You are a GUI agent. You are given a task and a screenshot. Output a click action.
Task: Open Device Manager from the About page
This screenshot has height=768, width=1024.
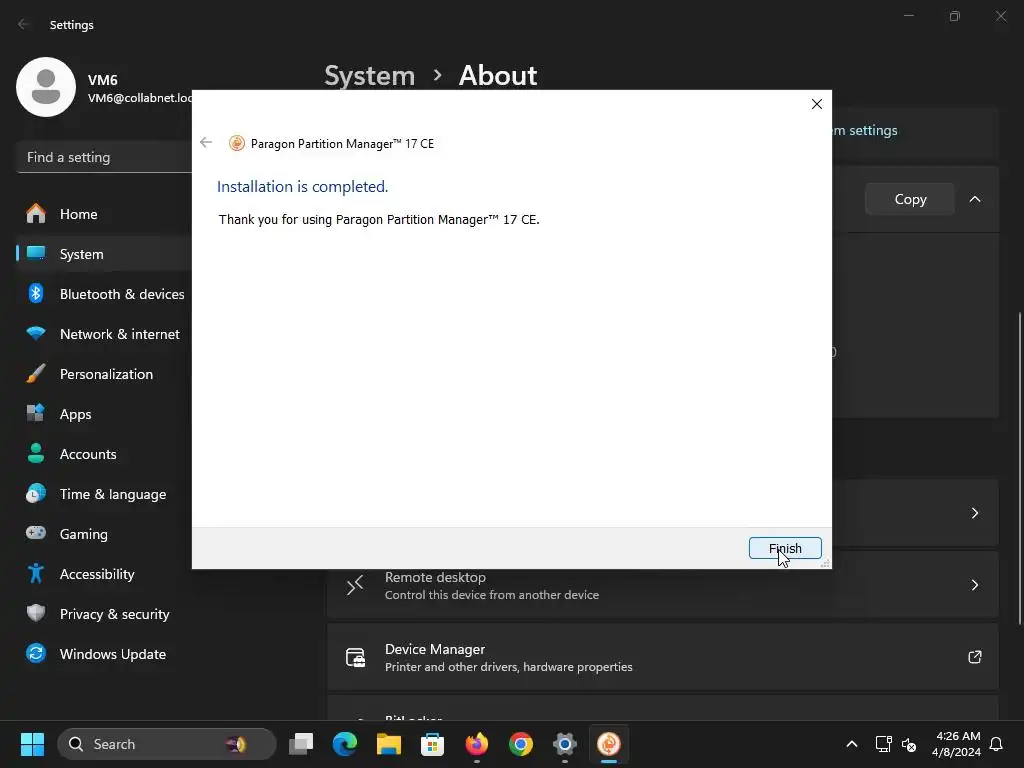tap(662, 657)
